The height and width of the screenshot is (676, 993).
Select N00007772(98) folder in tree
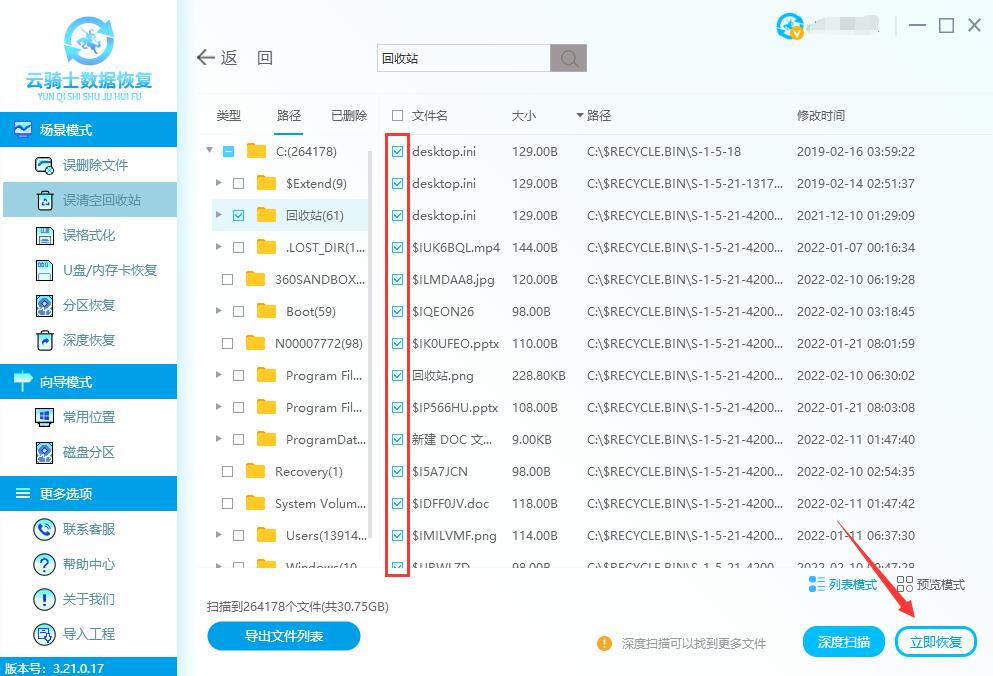coord(319,343)
